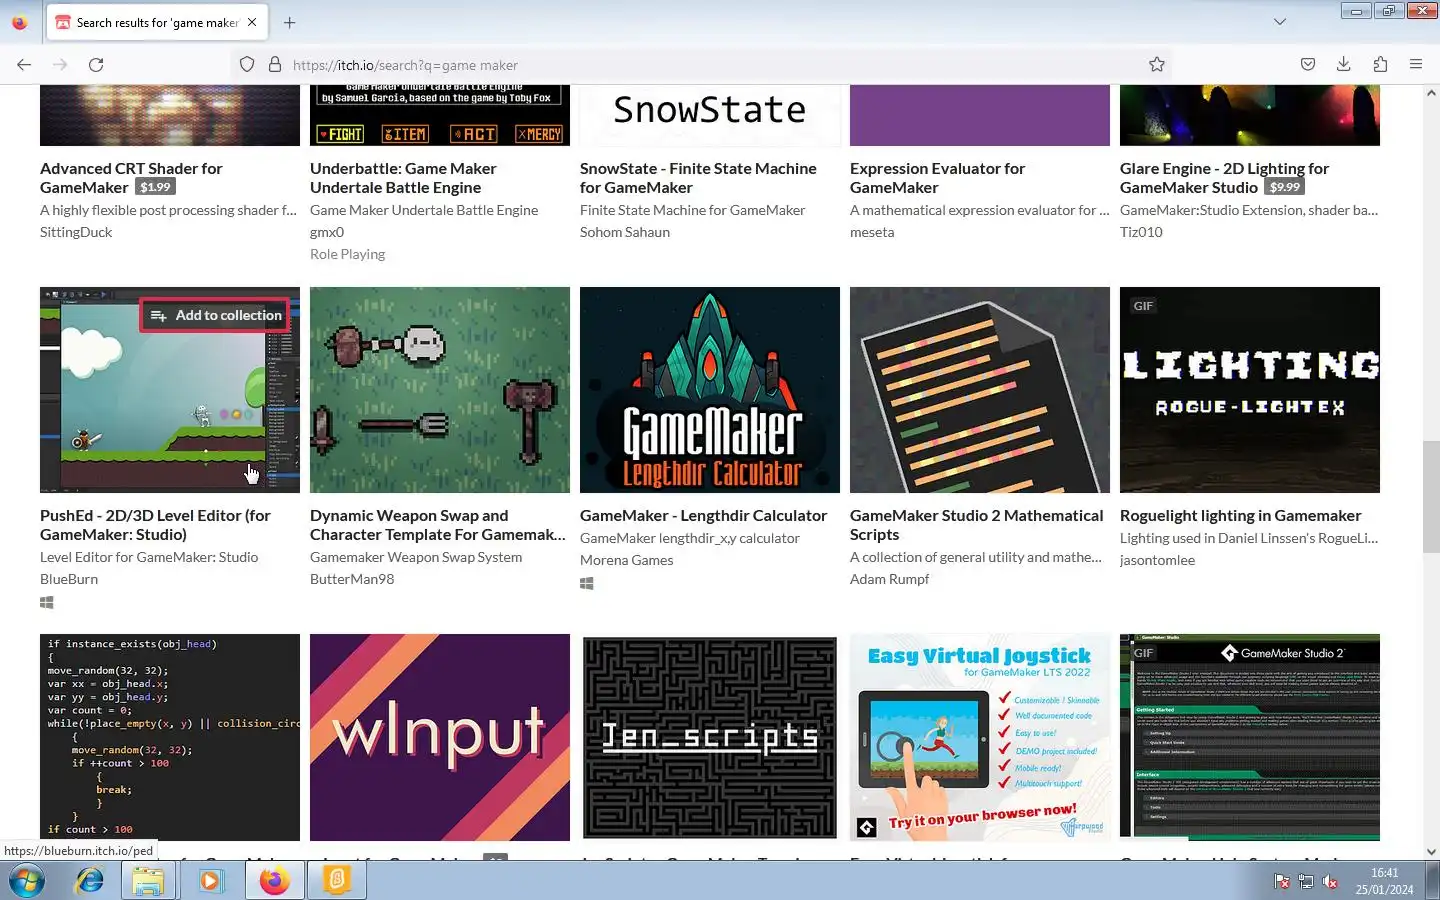Open Firefox downloads panel
This screenshot has height=900, width=1440.
pyautogui.click(x=1344, y=65)
